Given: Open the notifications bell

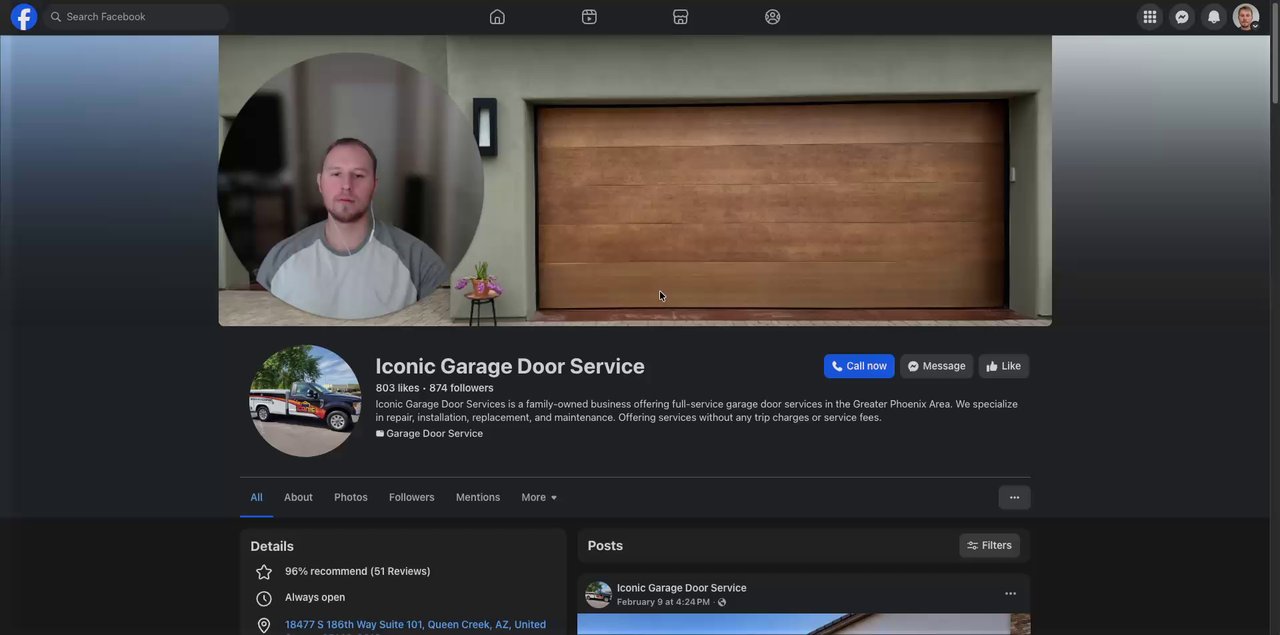Looking at the screenshot, I should pos(1214,17).
